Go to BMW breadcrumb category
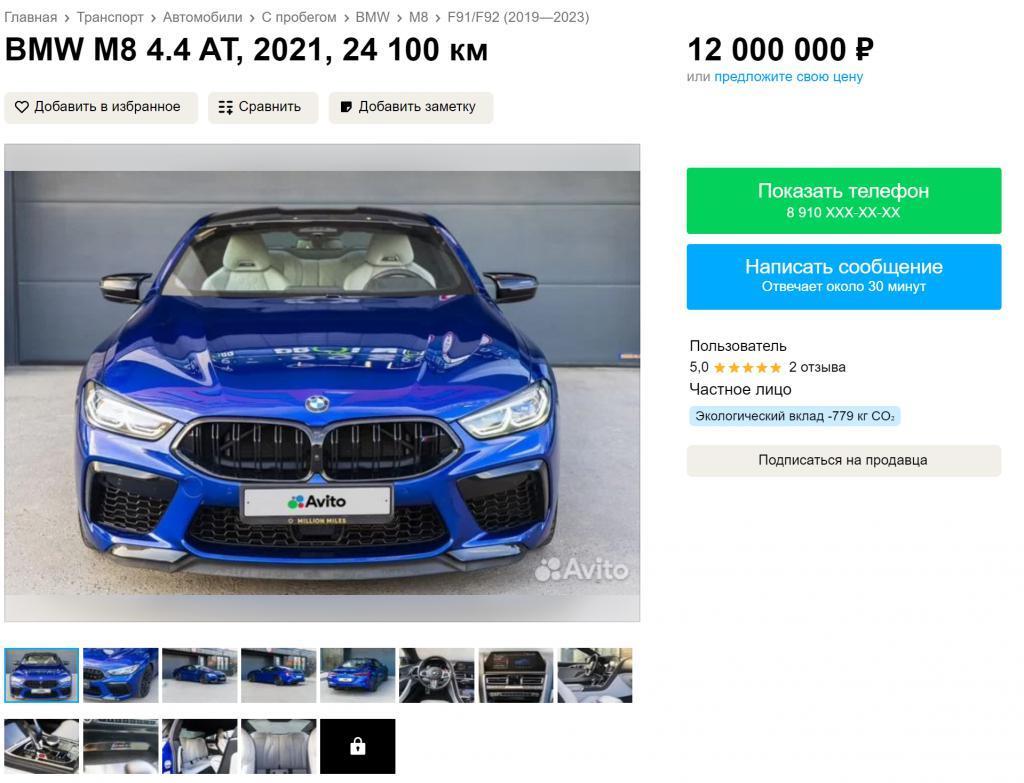The width and height of the screenshot is (1024, 783). pyautogui.click(x=372, y=18)
